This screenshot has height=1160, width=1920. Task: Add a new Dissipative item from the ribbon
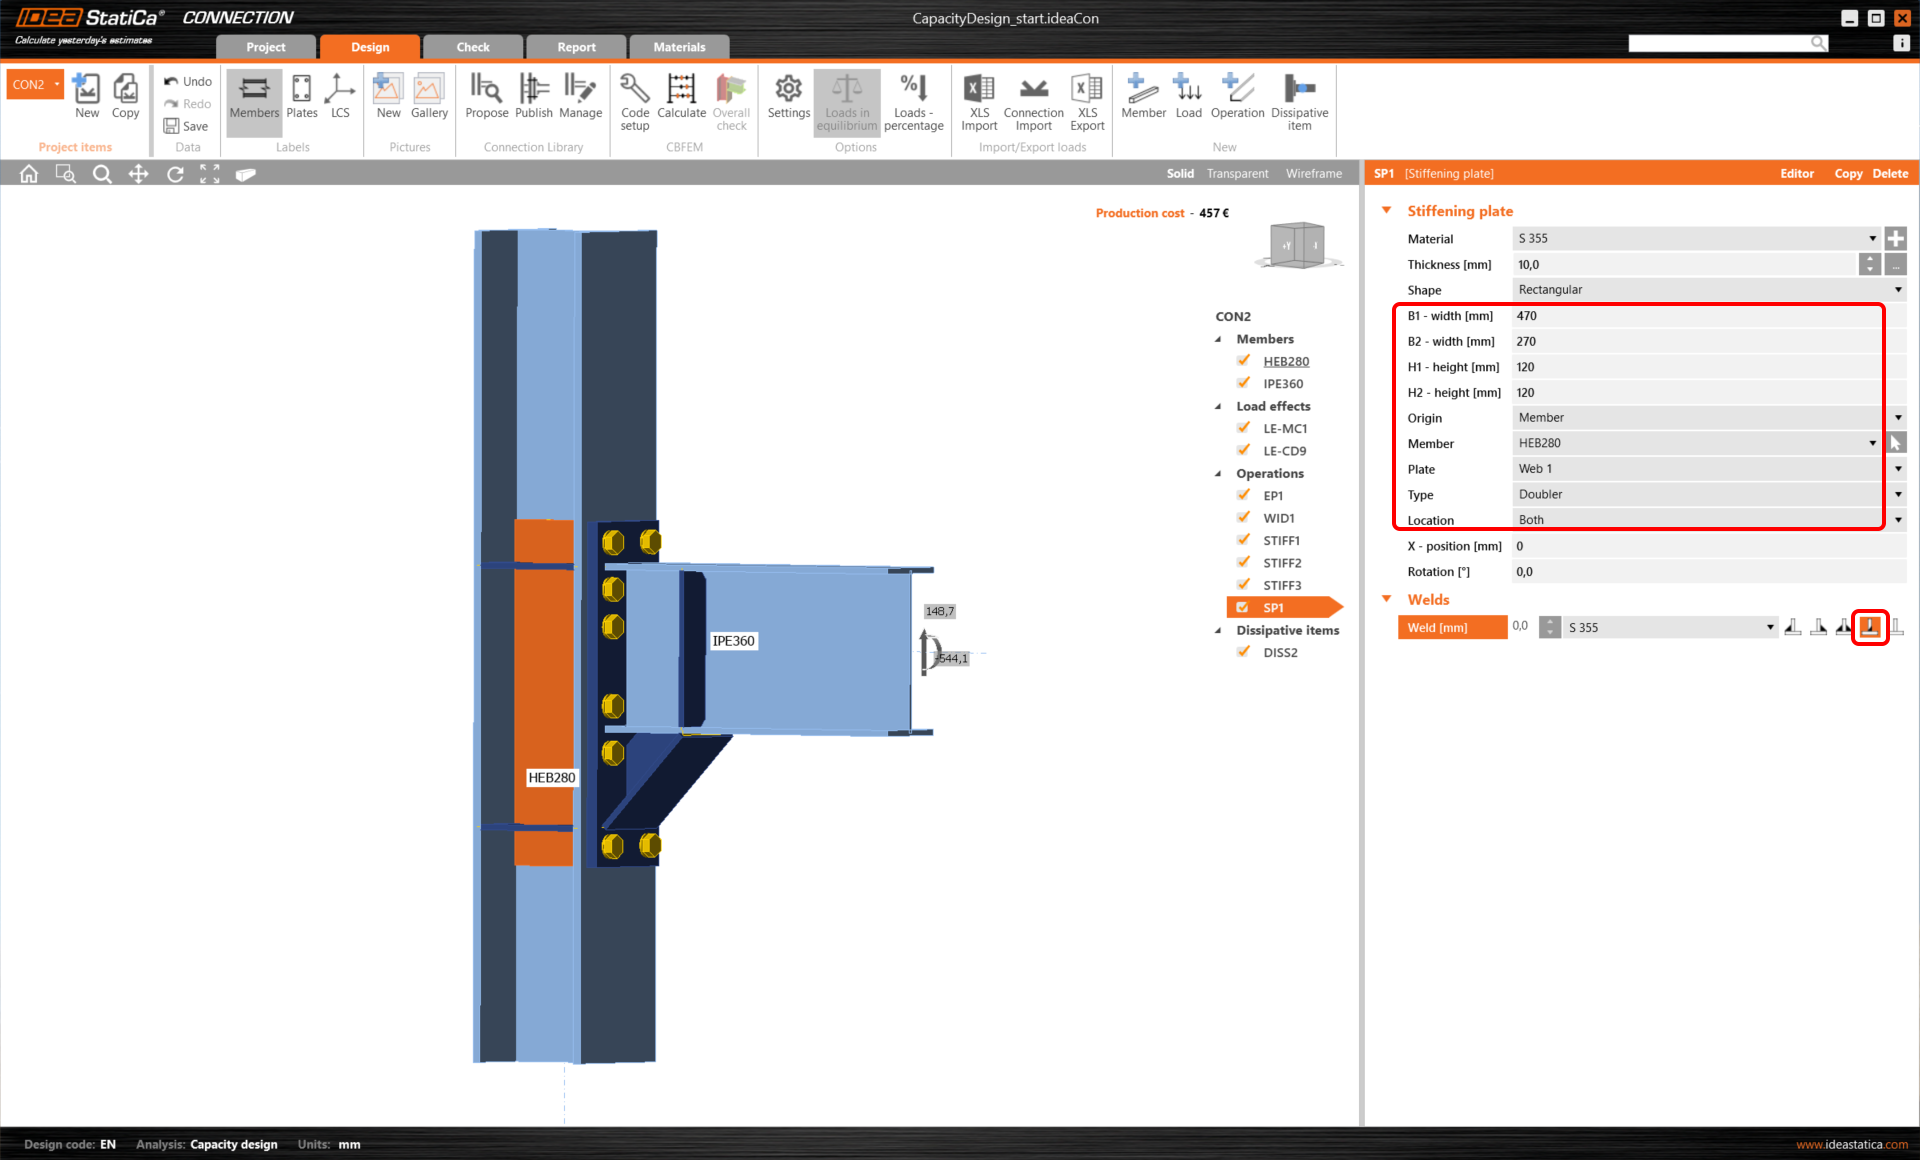(x=1299, y=100)
